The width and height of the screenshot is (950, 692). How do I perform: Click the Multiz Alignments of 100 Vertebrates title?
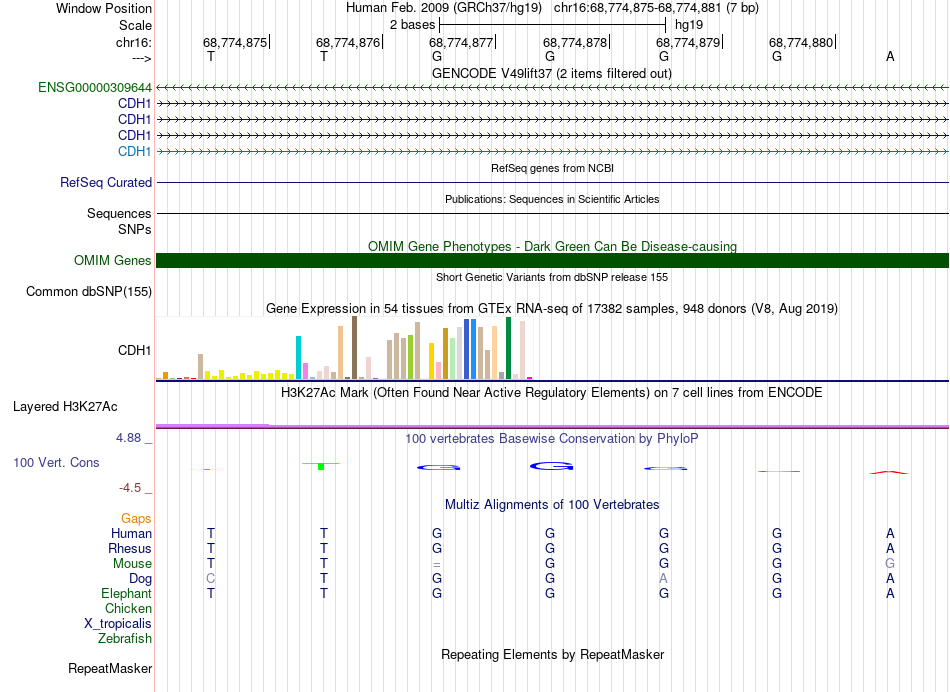(552, 504)
